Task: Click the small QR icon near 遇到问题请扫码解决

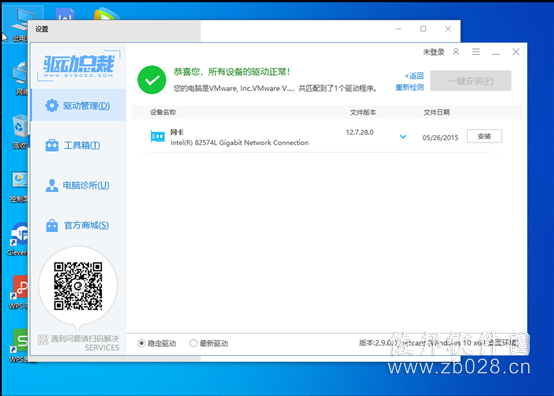Action: tap(43, 339)
